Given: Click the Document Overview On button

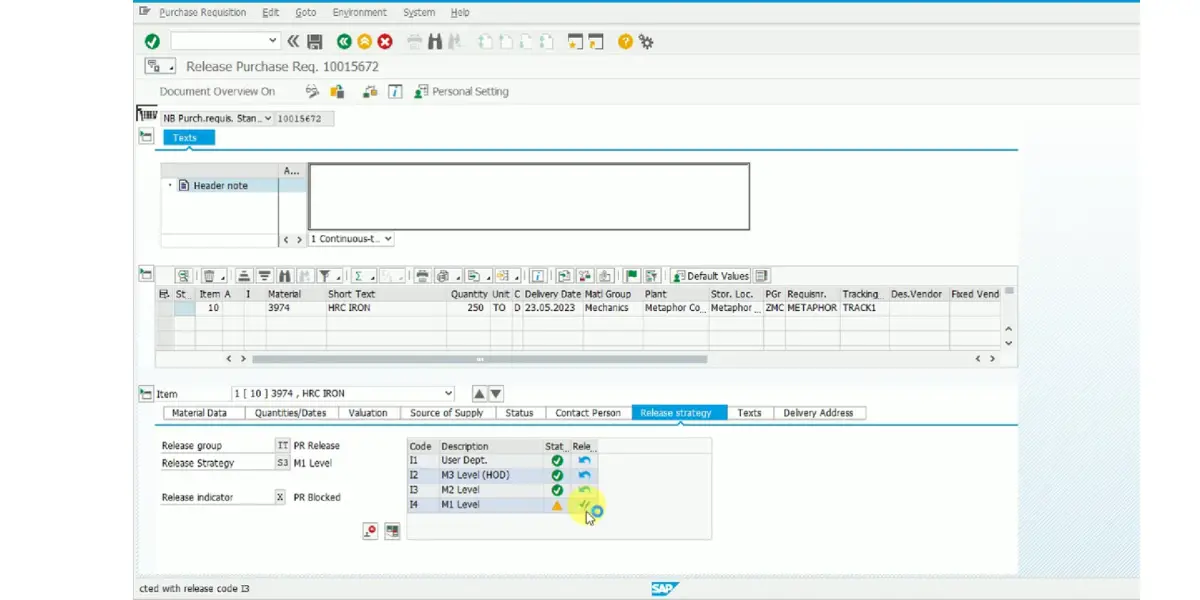Looking at the screenshot, I should [x=217, y=91].
